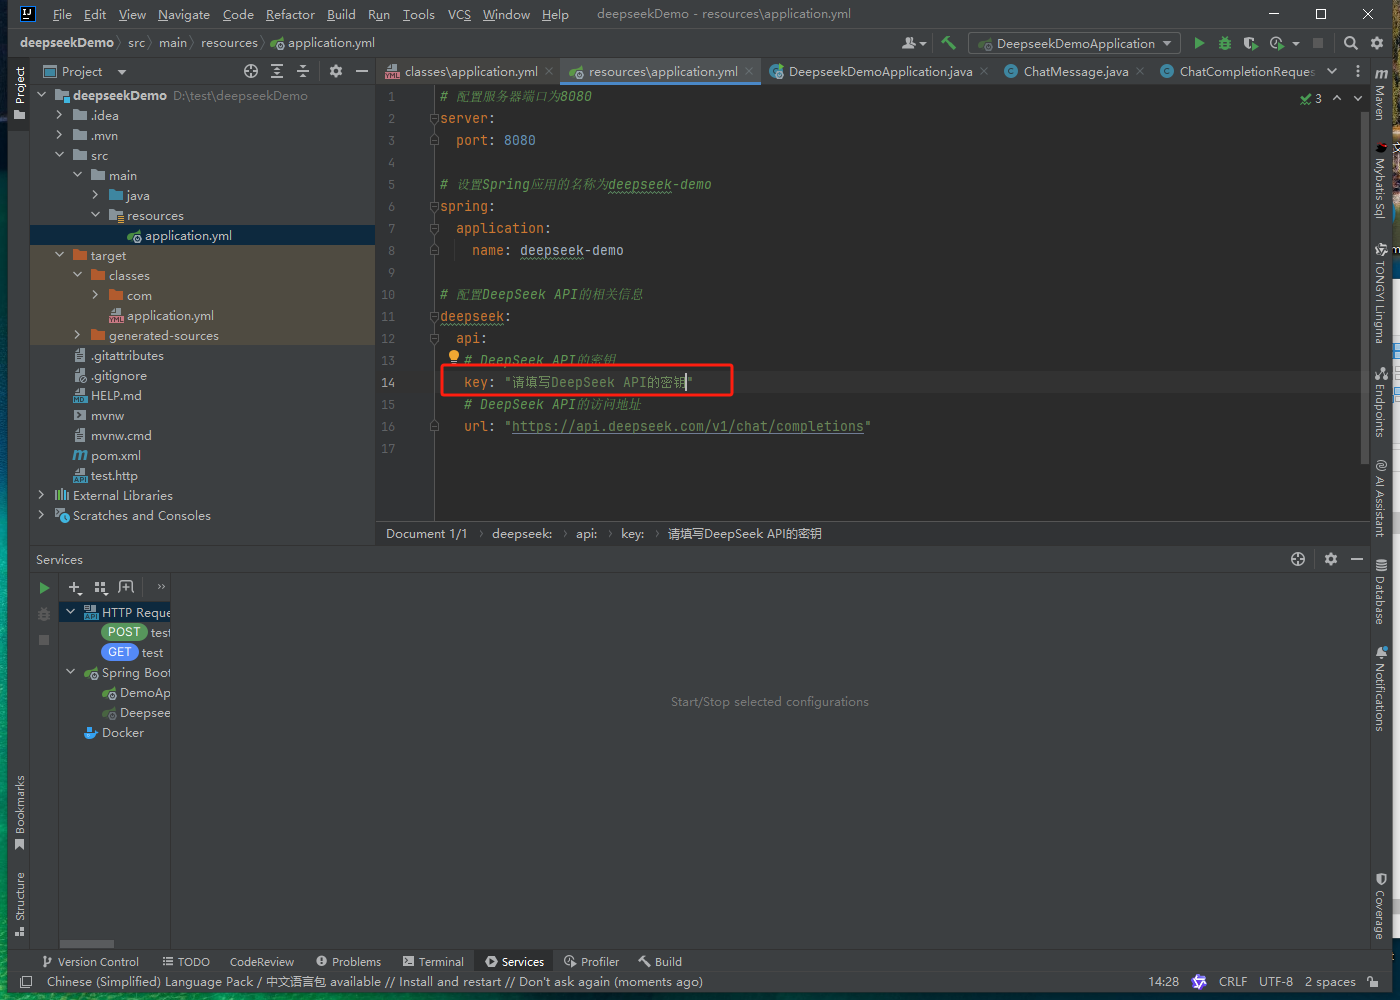Viewport: 1400px width, 1000px height.
Task: Click Problems tool window button
Action: click(349, 962)
